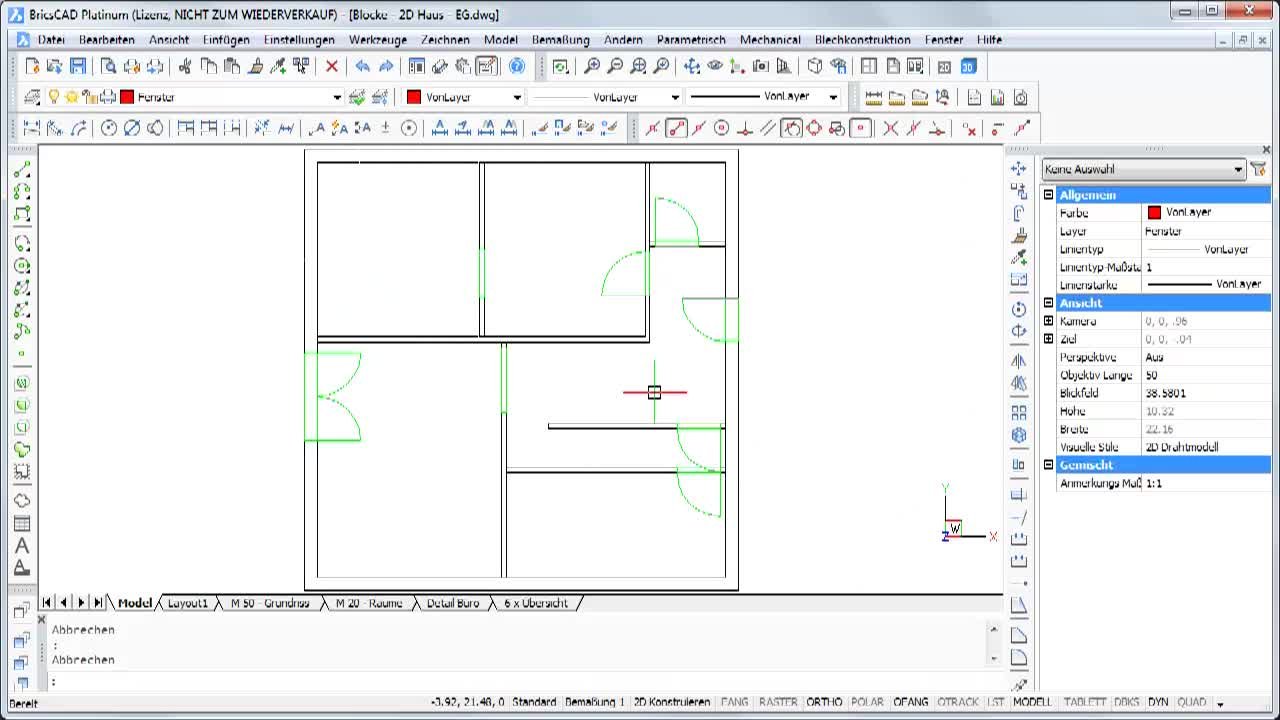
Task: Click the Clear entity snaps icon
Action: (969, 128)
